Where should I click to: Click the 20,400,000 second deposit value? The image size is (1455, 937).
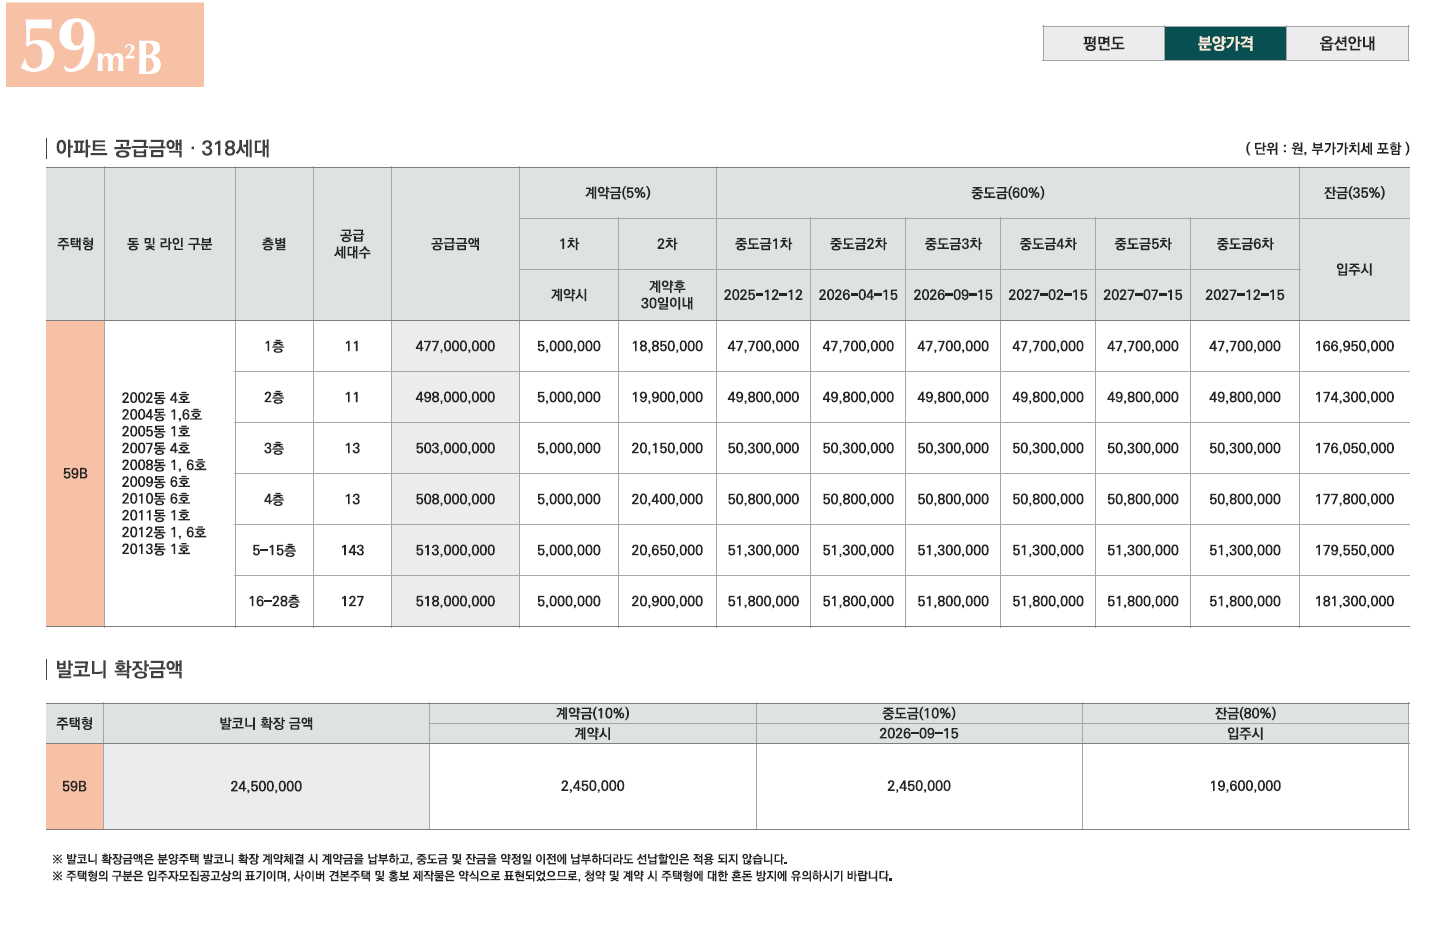click(667, 499)
